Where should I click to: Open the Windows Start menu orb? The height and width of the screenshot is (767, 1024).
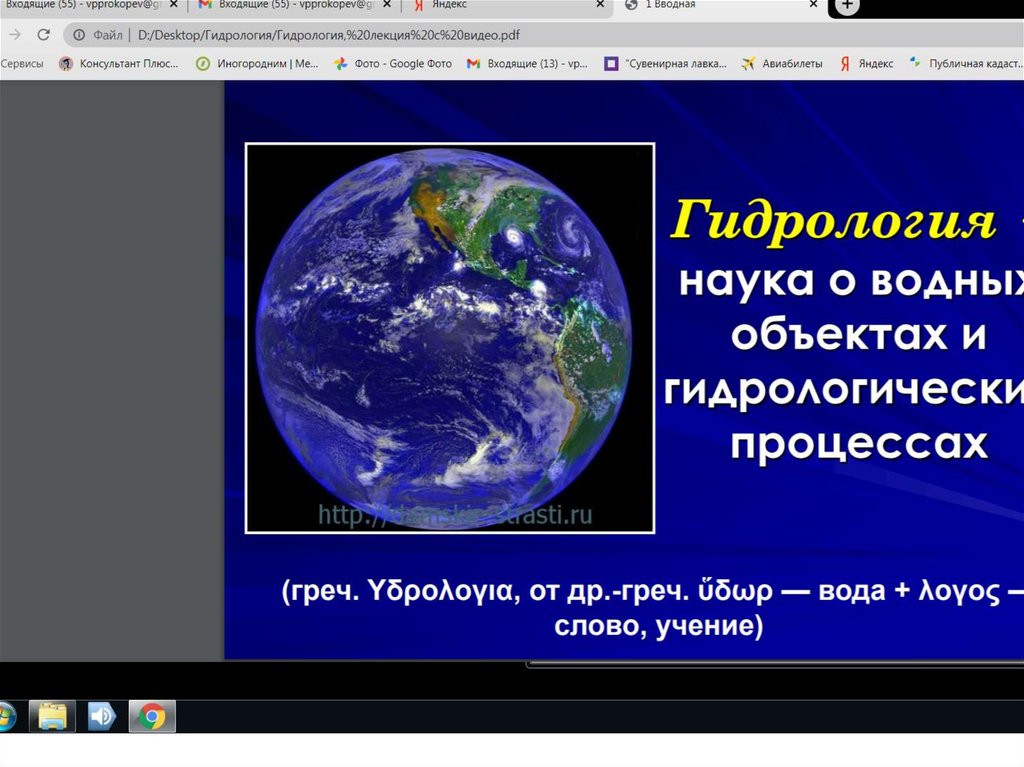pyautogui.click(x=6, y=716)
